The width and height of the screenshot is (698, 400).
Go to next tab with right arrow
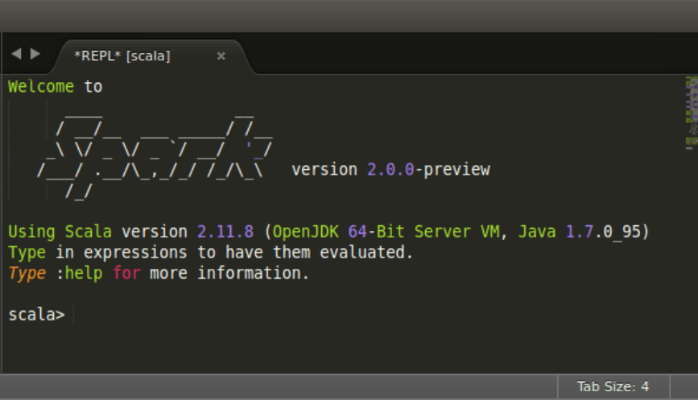[35, 54]
